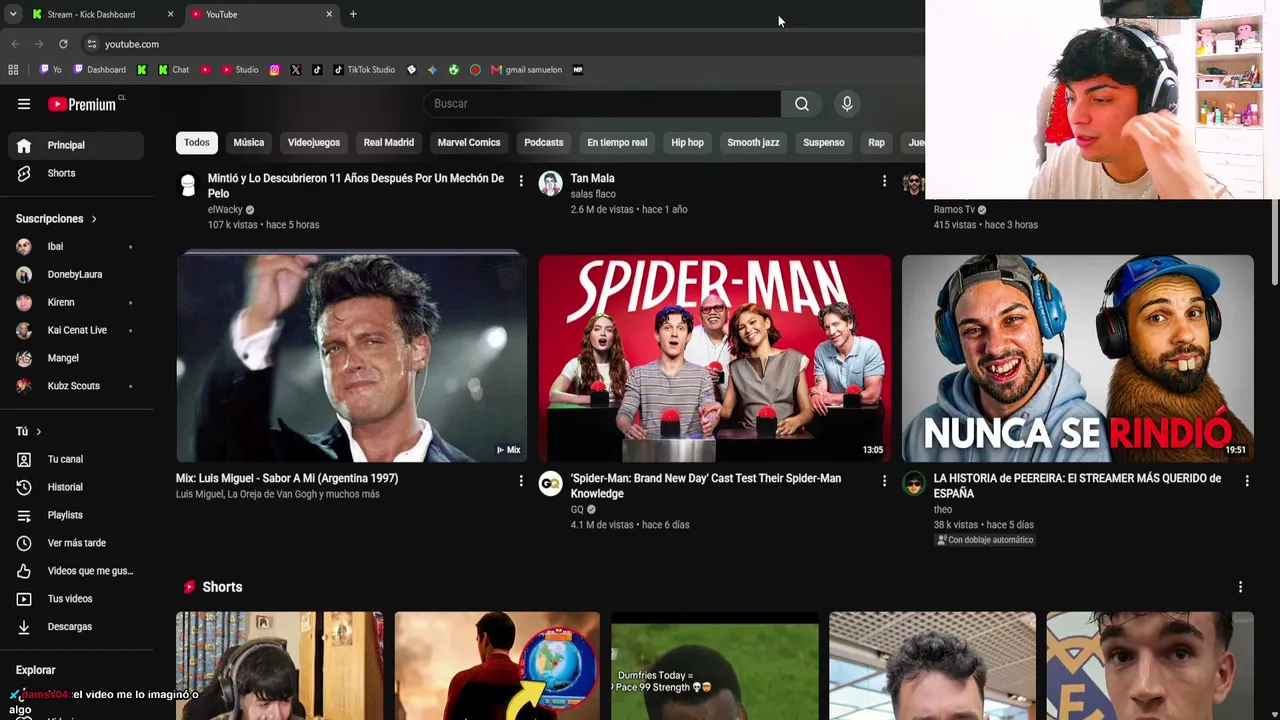Filter feed by Videojuegos chip
Screen dimensions: 1280x720
point(314,142)
